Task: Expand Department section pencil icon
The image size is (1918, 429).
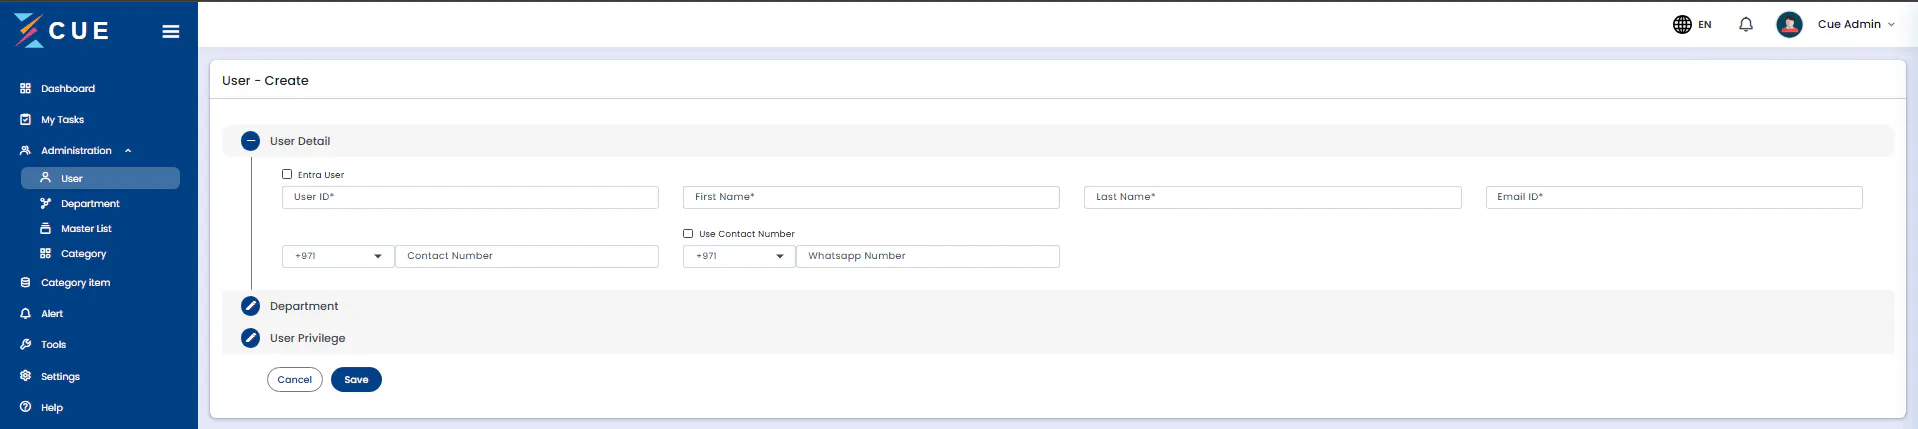Action: click(x=250, y=306)
